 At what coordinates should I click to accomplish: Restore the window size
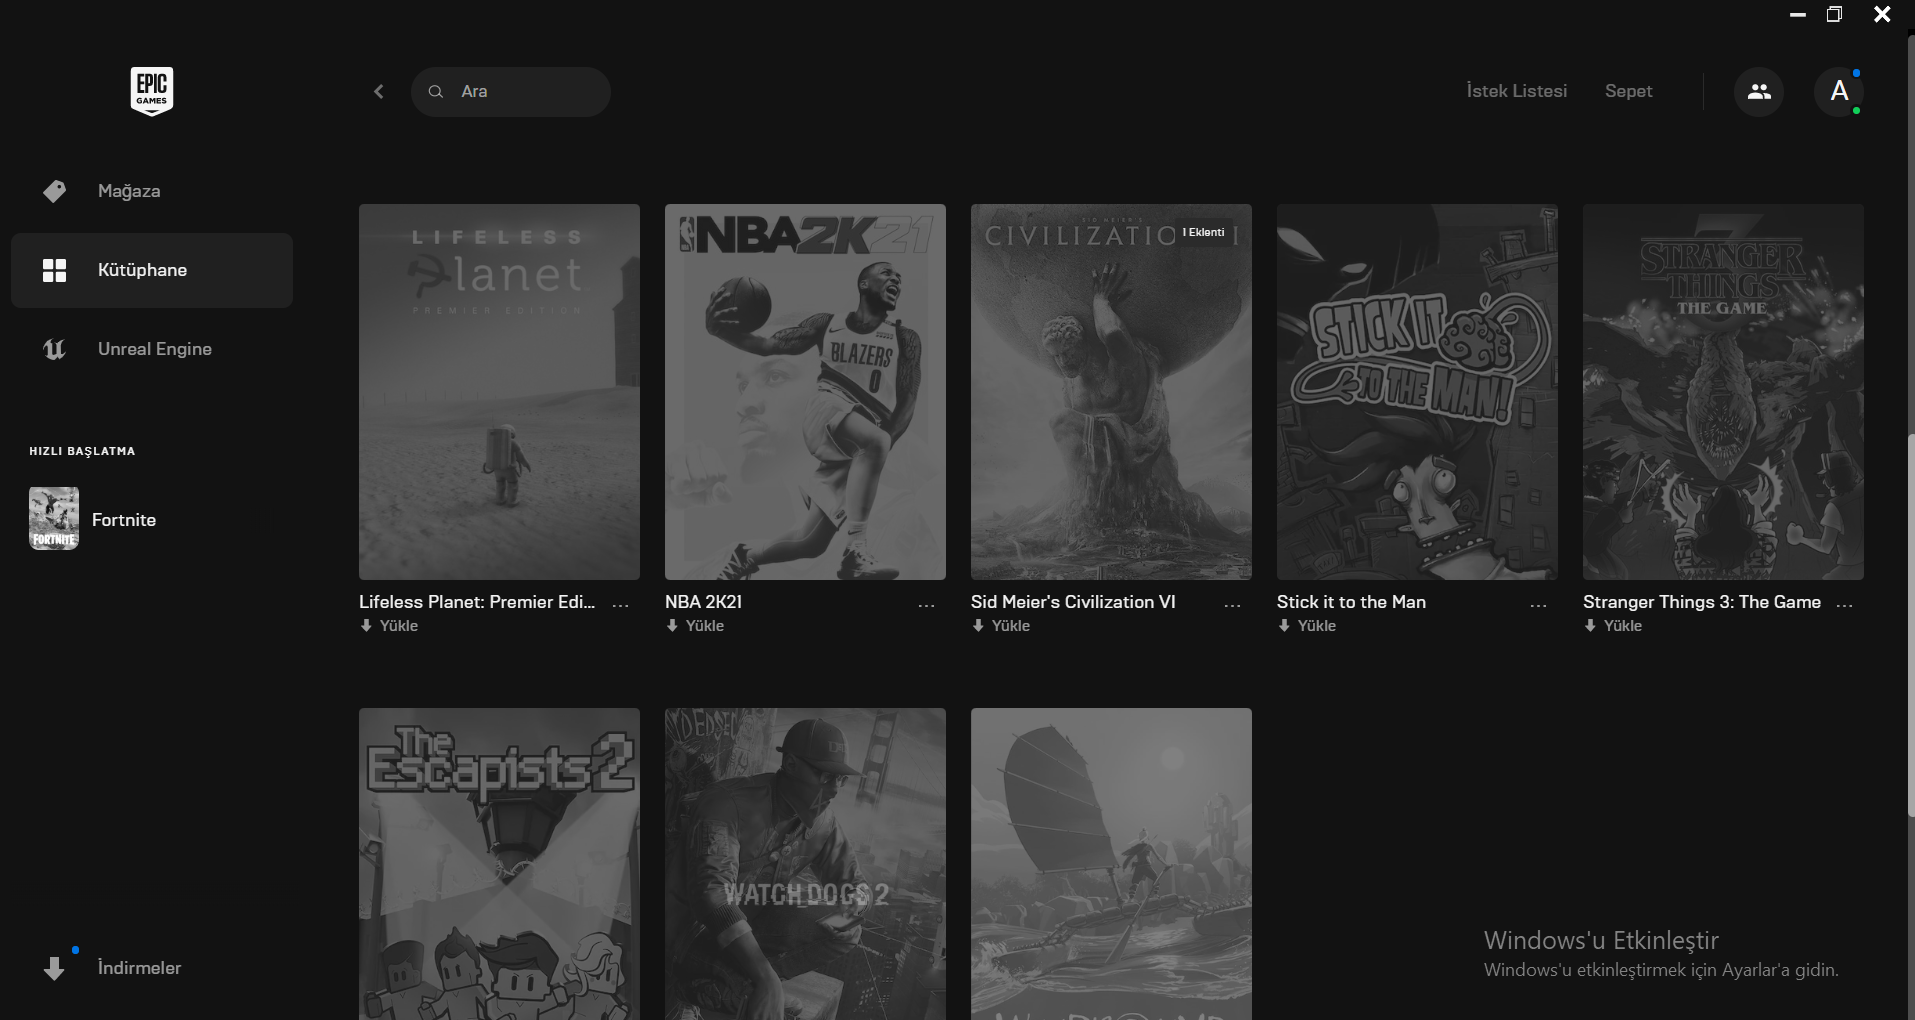[x=1834, y=14]
